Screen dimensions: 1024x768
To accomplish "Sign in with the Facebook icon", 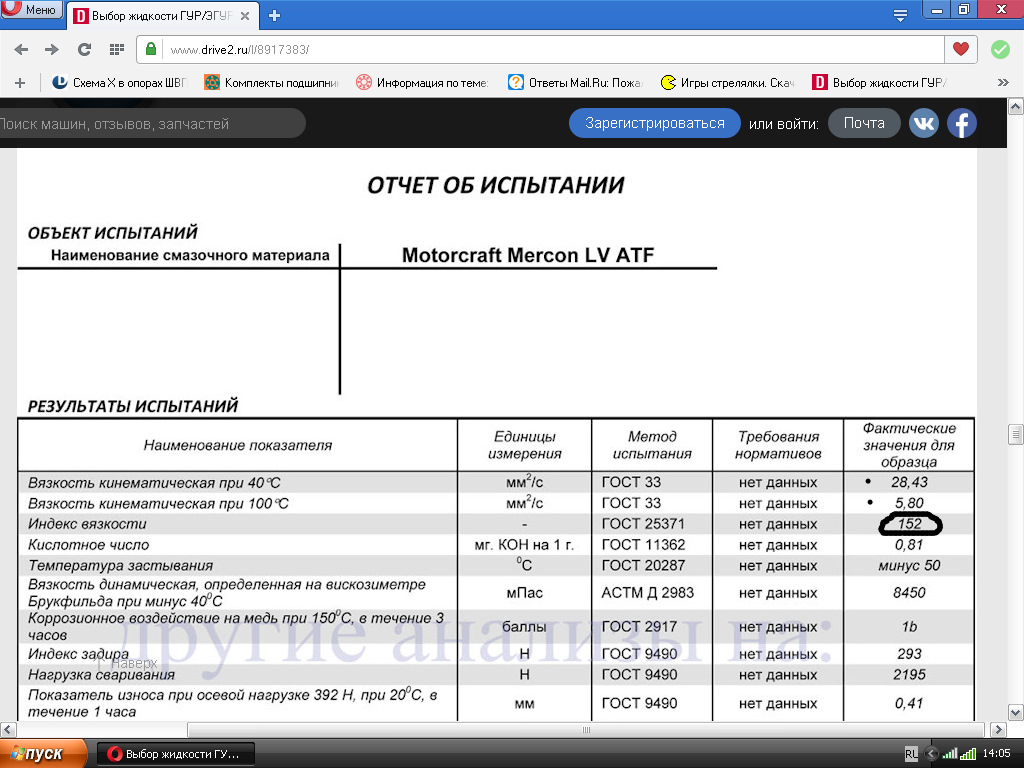I will [962, 123].
